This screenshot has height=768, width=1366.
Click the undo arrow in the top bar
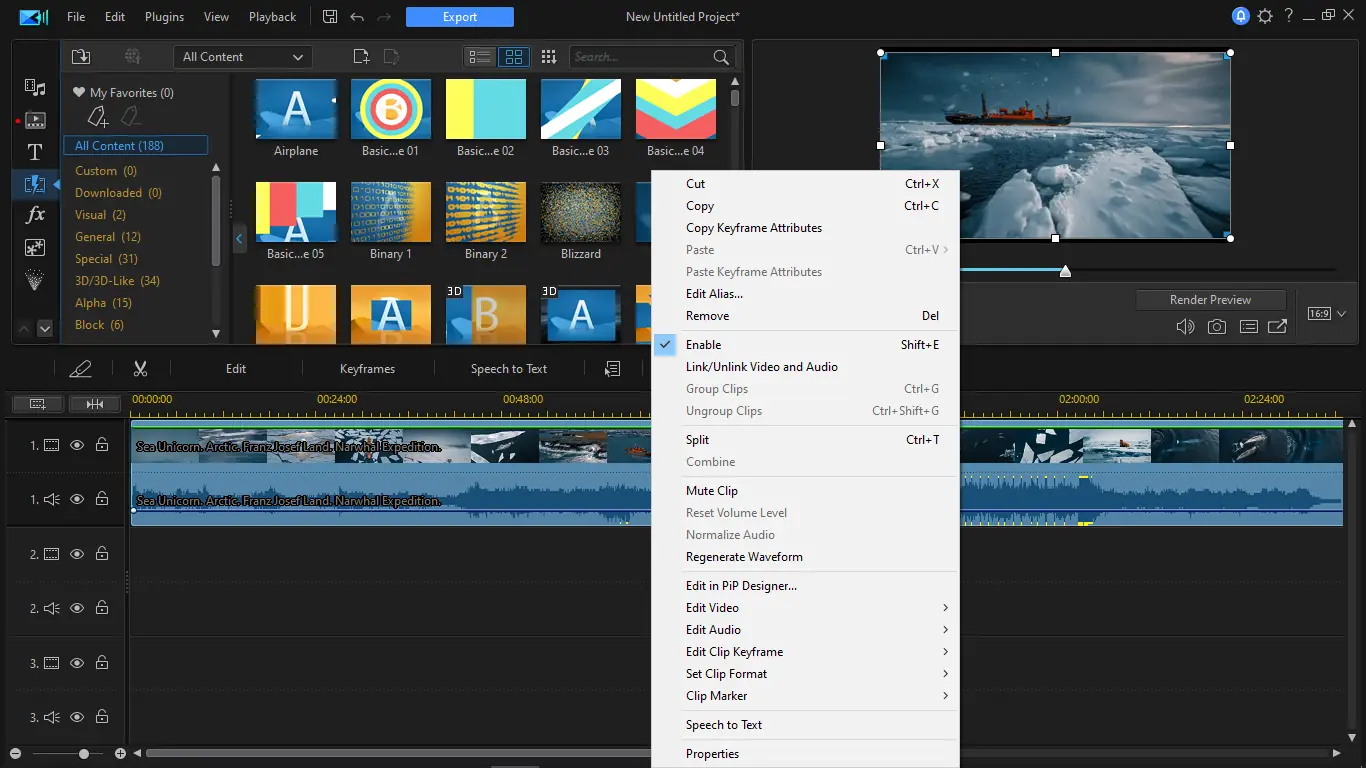[x=357, y=17]
